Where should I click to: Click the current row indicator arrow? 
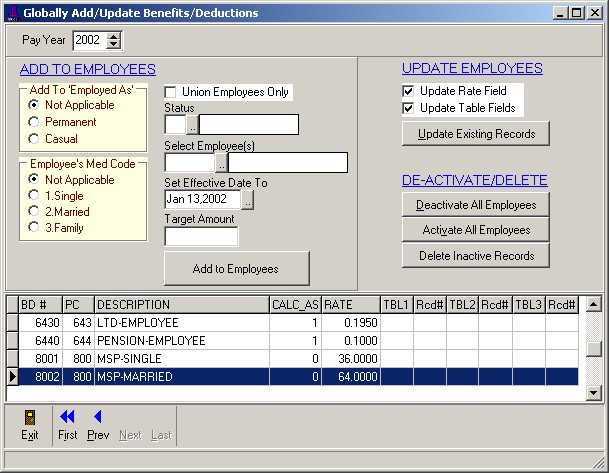click(13, 377)
